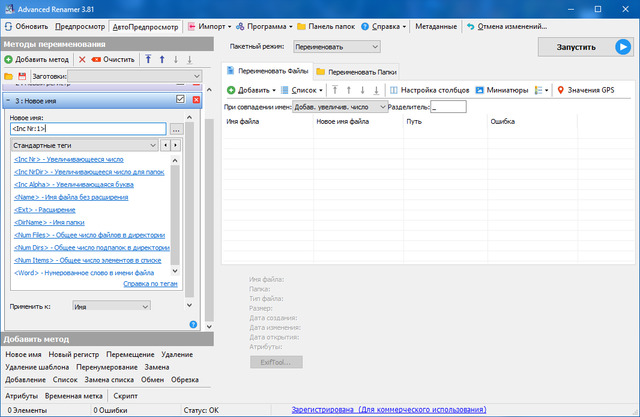Collapse the 3 : Новое имя method panel

(8, 100)
